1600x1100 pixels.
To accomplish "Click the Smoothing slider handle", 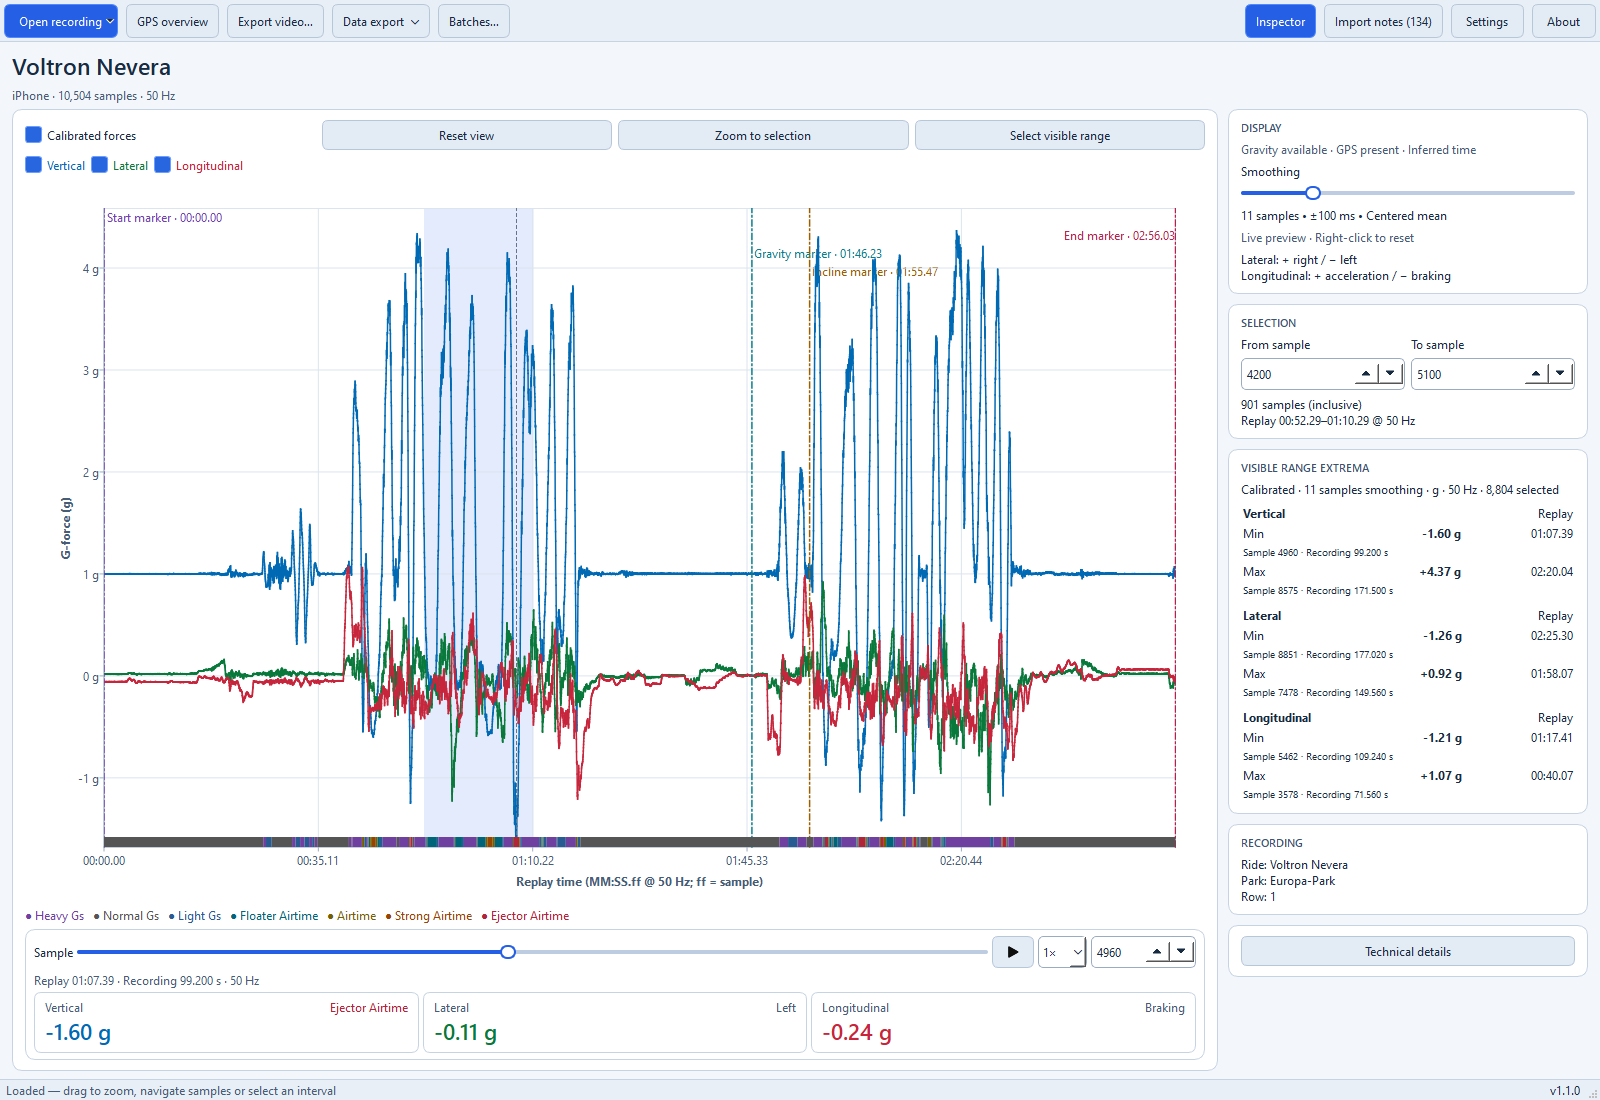I will 1313,193.
